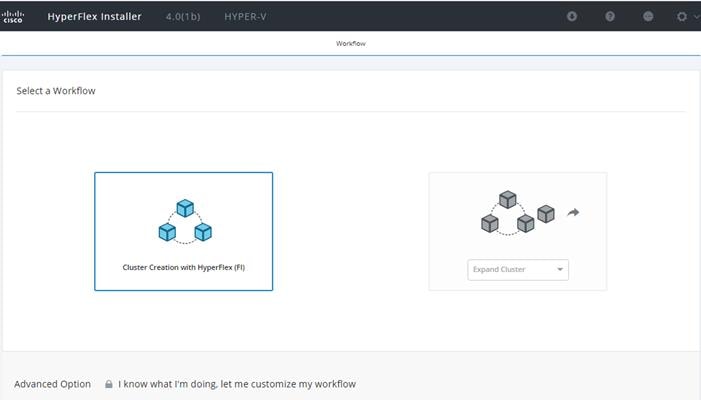Enable 'I know what I'm doing' customize option

pyautogui.click(x=237, y=384)
